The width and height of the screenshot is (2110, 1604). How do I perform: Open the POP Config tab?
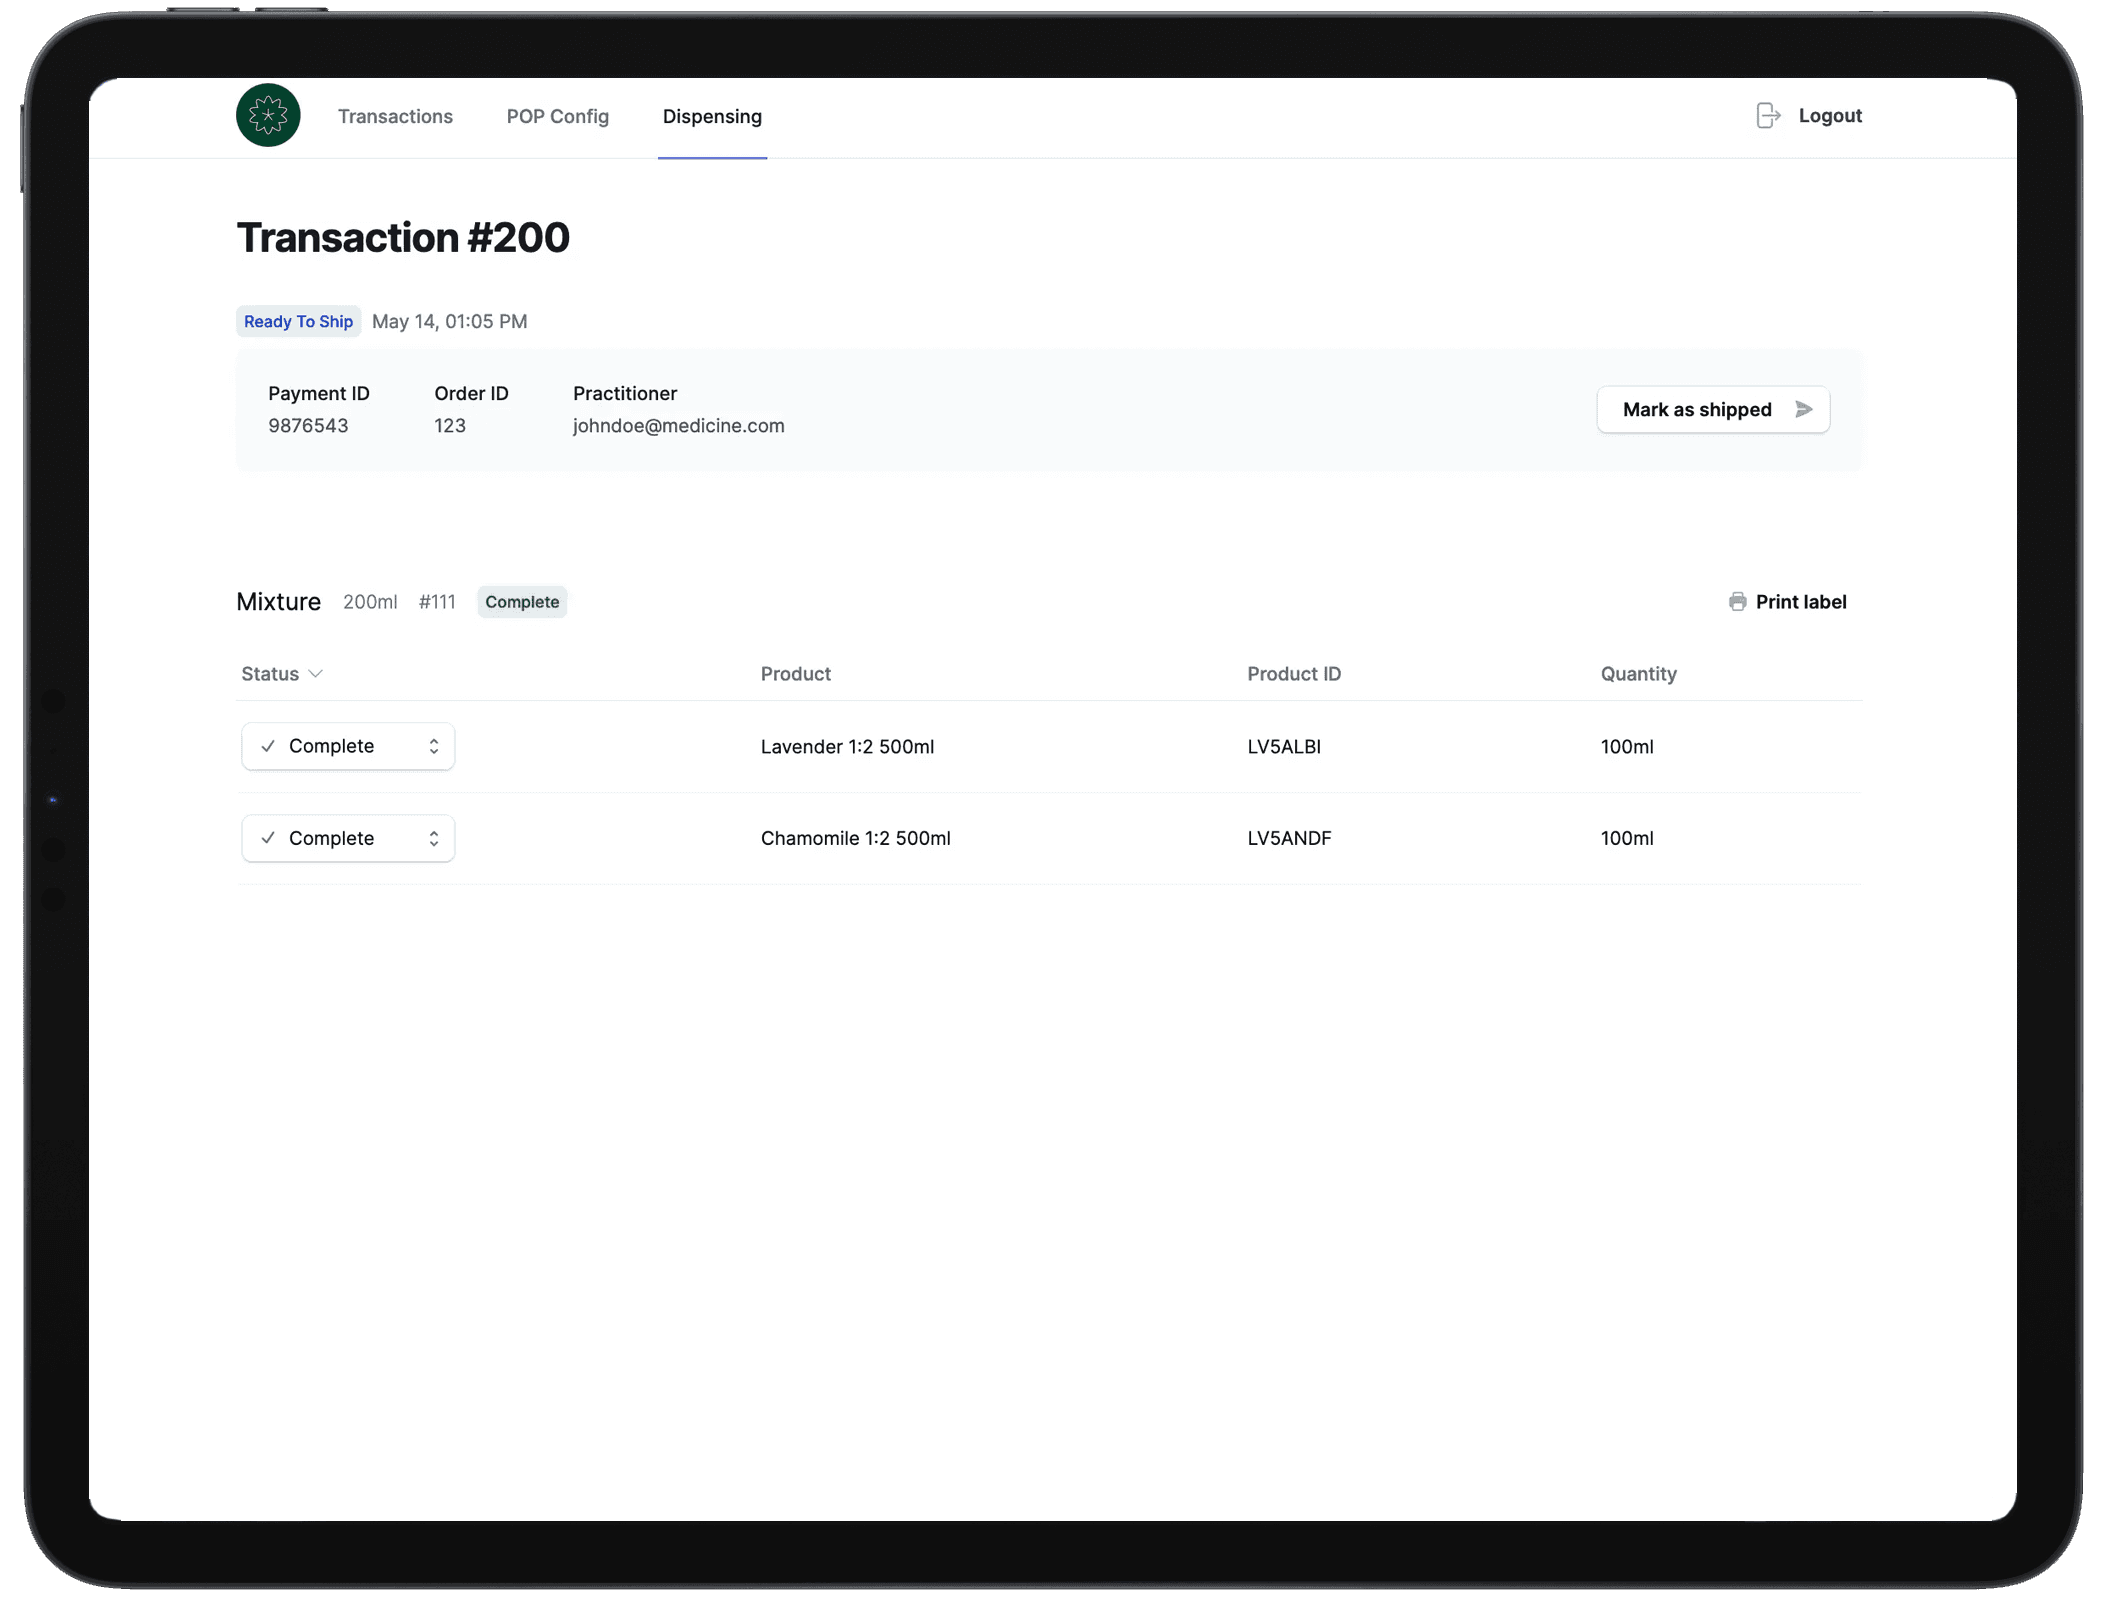click(557, 116)
